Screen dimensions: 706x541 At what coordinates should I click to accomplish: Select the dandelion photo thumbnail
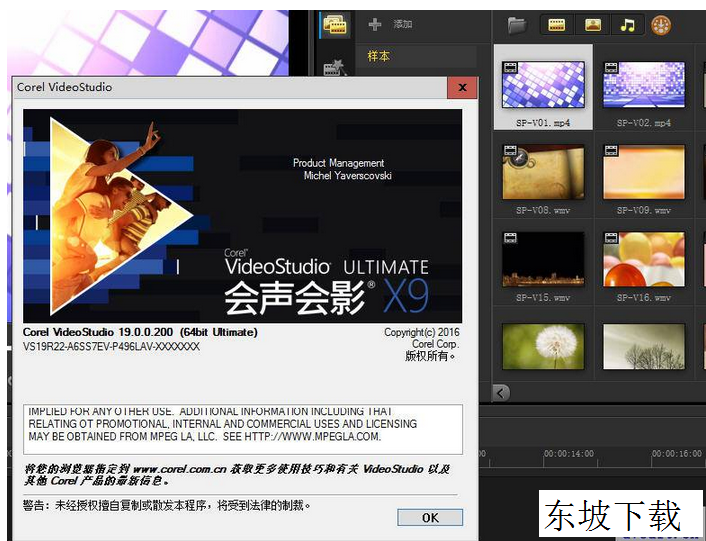pos(543,346)
